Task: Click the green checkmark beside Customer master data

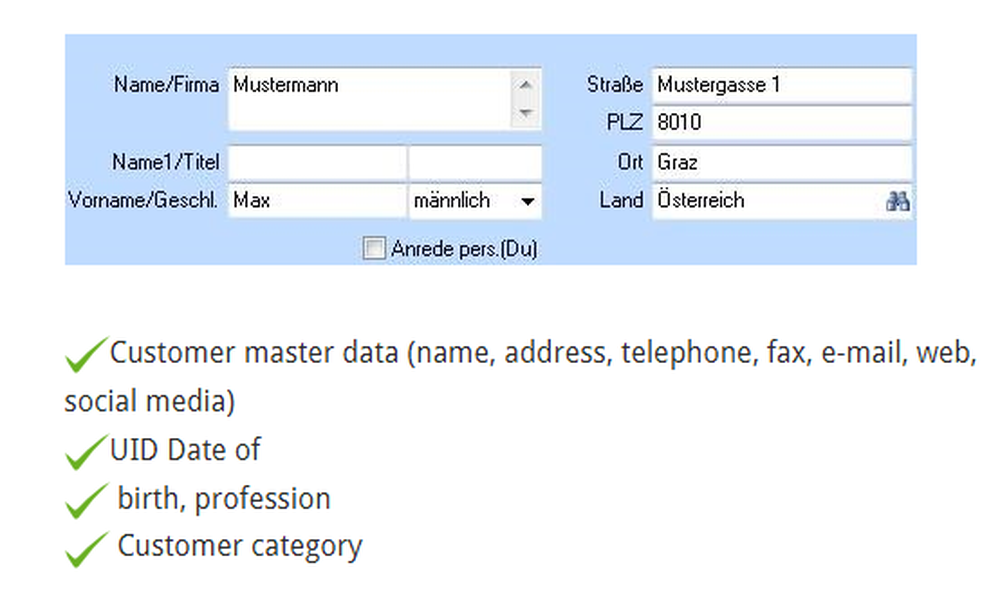Action: tap(86, 355)
